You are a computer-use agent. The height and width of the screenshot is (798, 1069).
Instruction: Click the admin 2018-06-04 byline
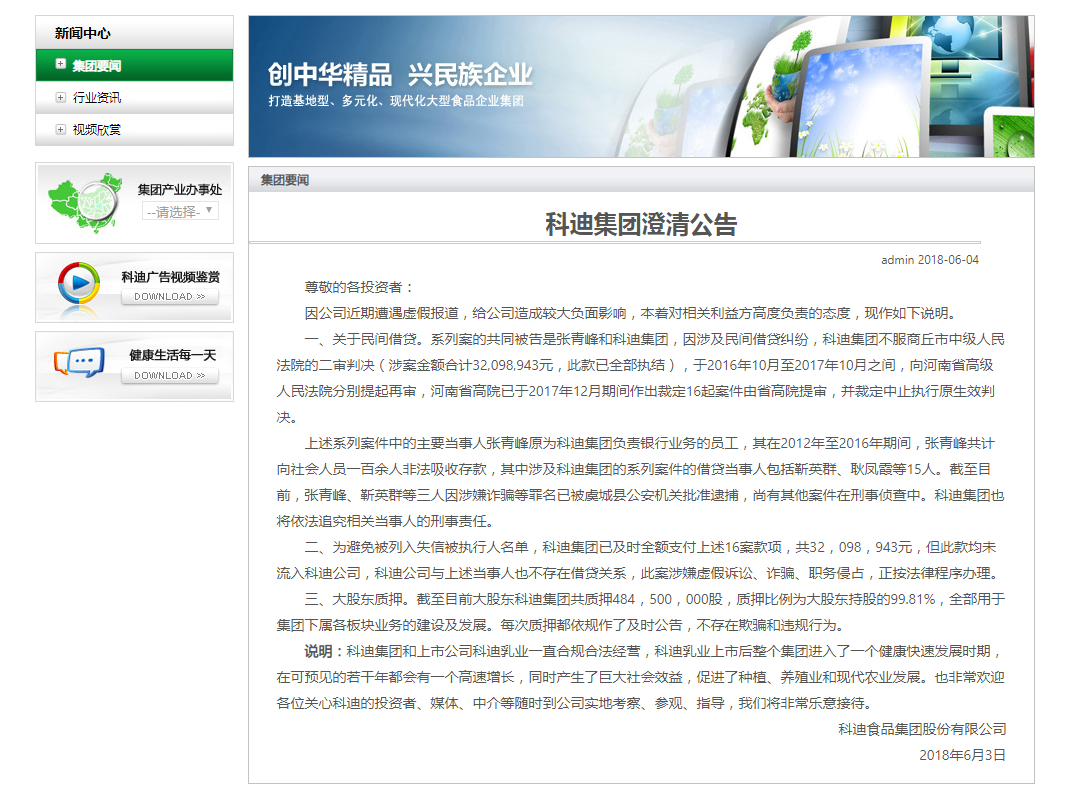[930, 260]
